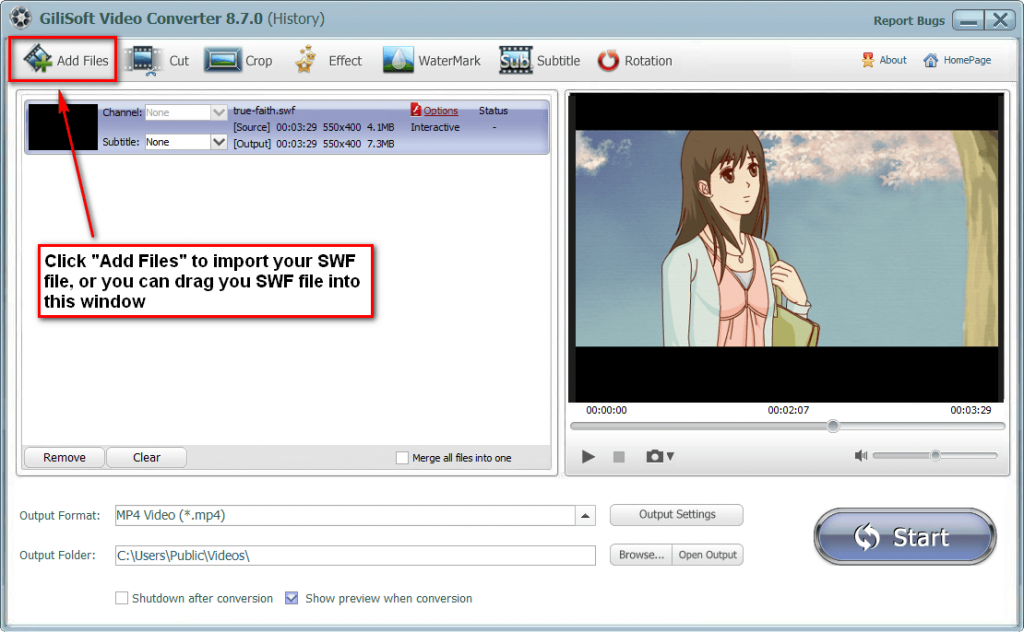Screen dimensions: 1024x632
Task: Click the video preview area
Action: click(786, 247)
